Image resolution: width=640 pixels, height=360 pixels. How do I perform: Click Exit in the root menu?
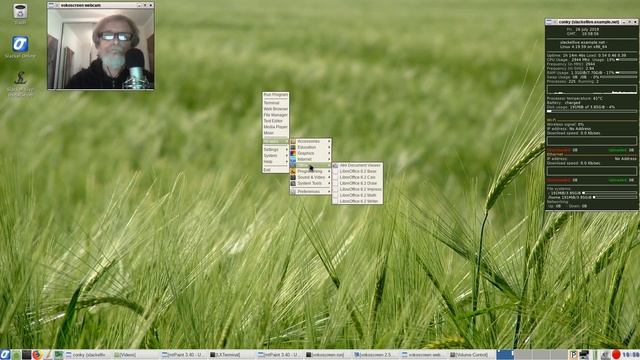(x=276, y=170)
